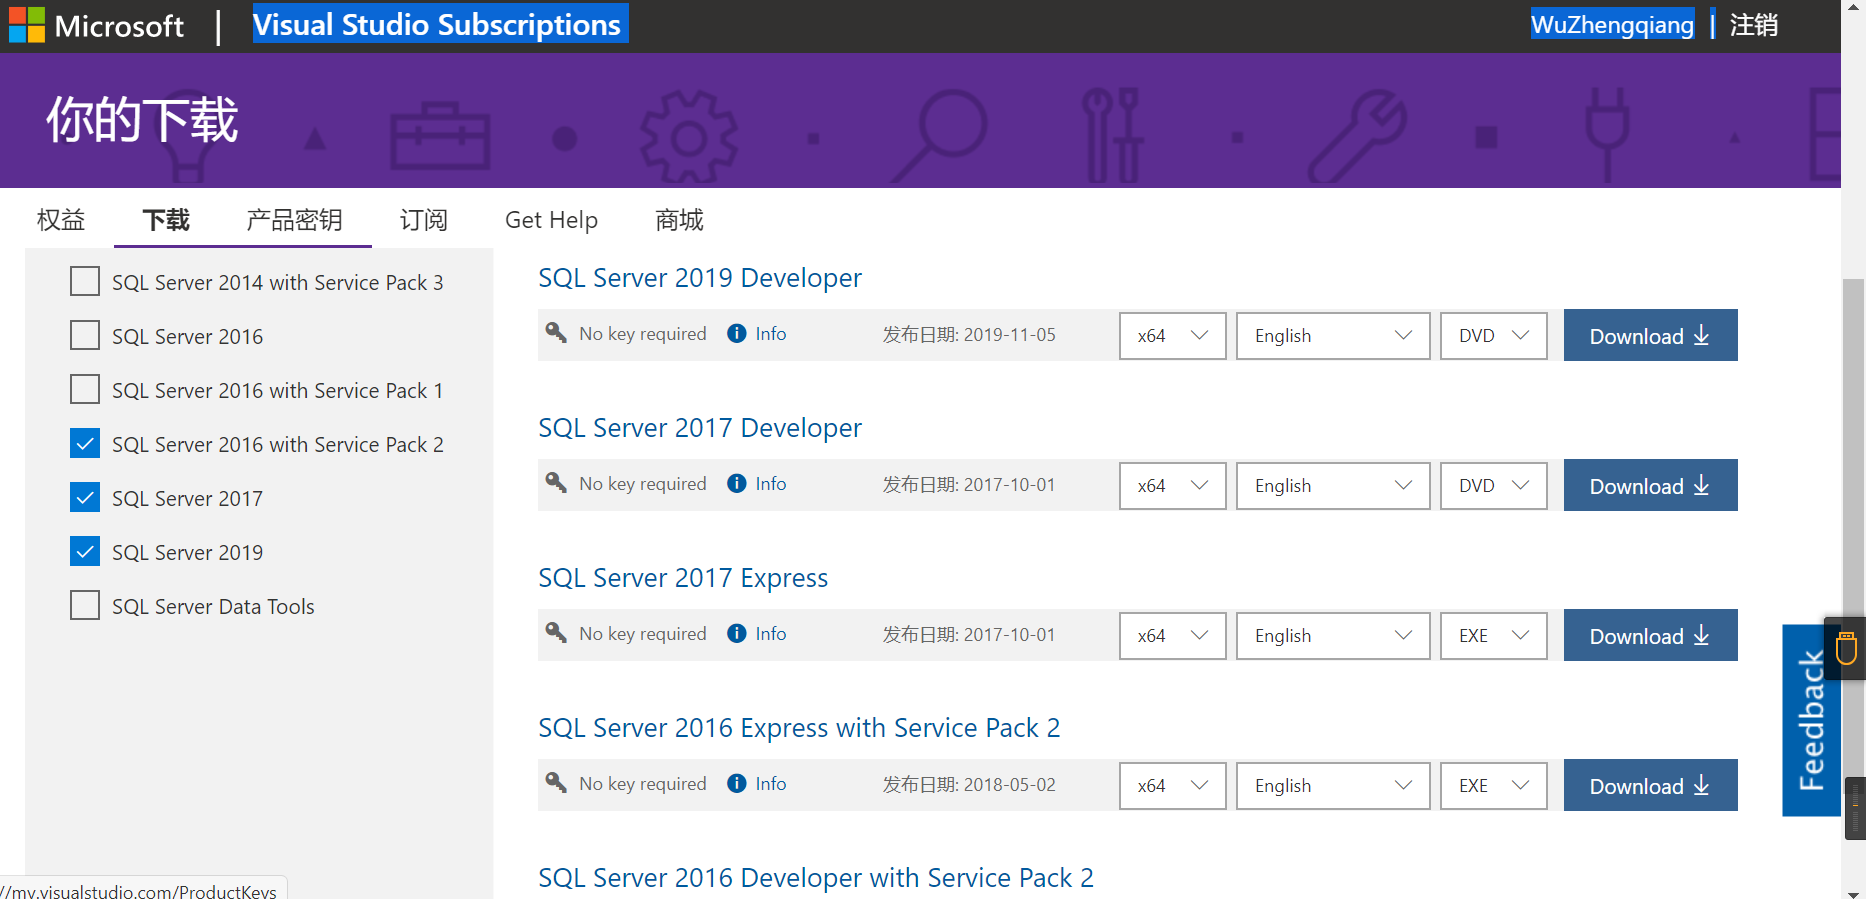The image size is (1866, 899).
Task: Check the SQL Server 2016 with Service Pack 1 box
Action: (85, 390)
